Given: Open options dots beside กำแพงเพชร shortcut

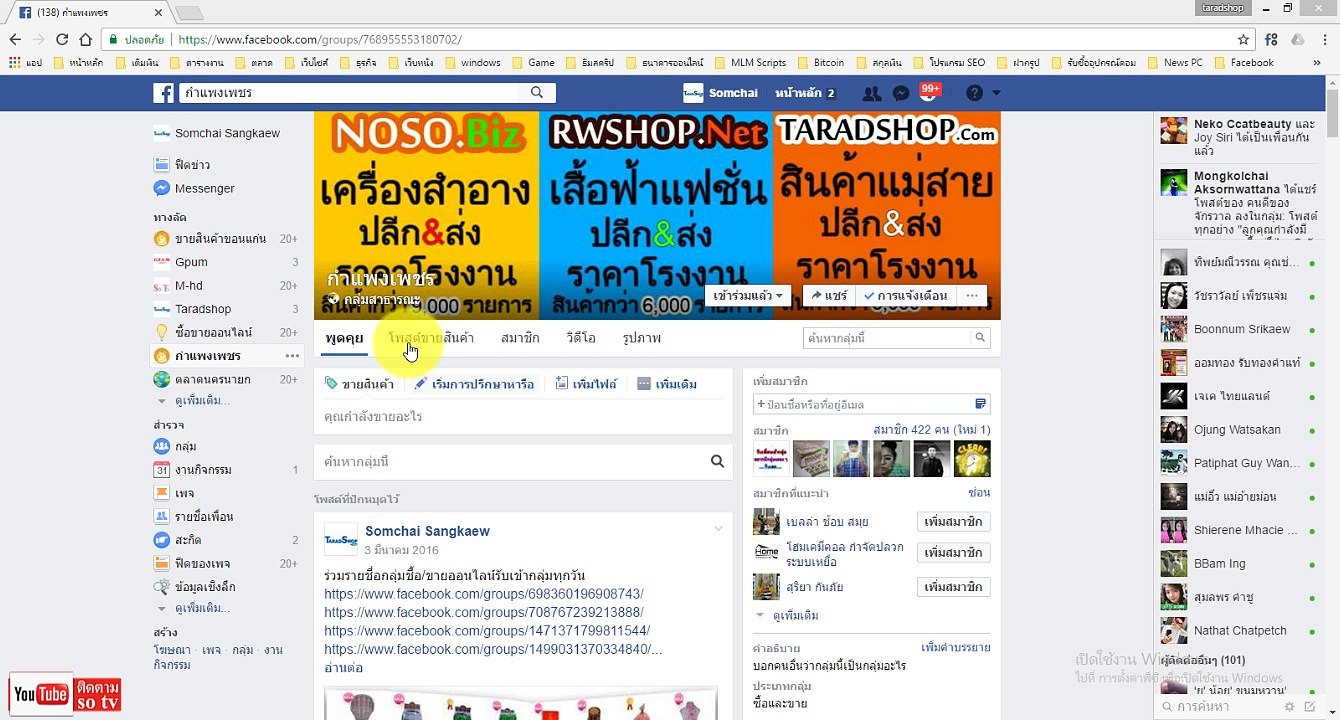Looking at the screenshot, I should [x=292, y=356].
